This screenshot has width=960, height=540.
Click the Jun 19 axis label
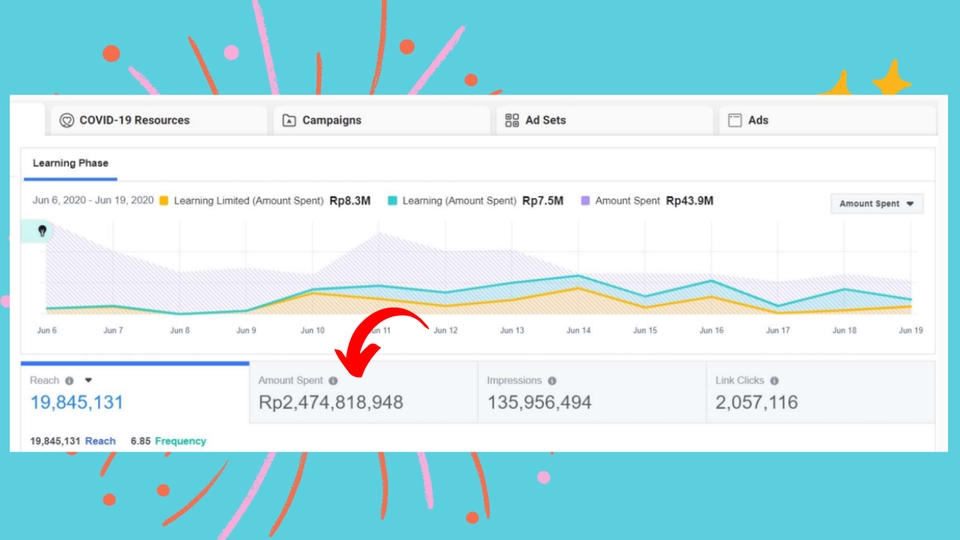910,331
